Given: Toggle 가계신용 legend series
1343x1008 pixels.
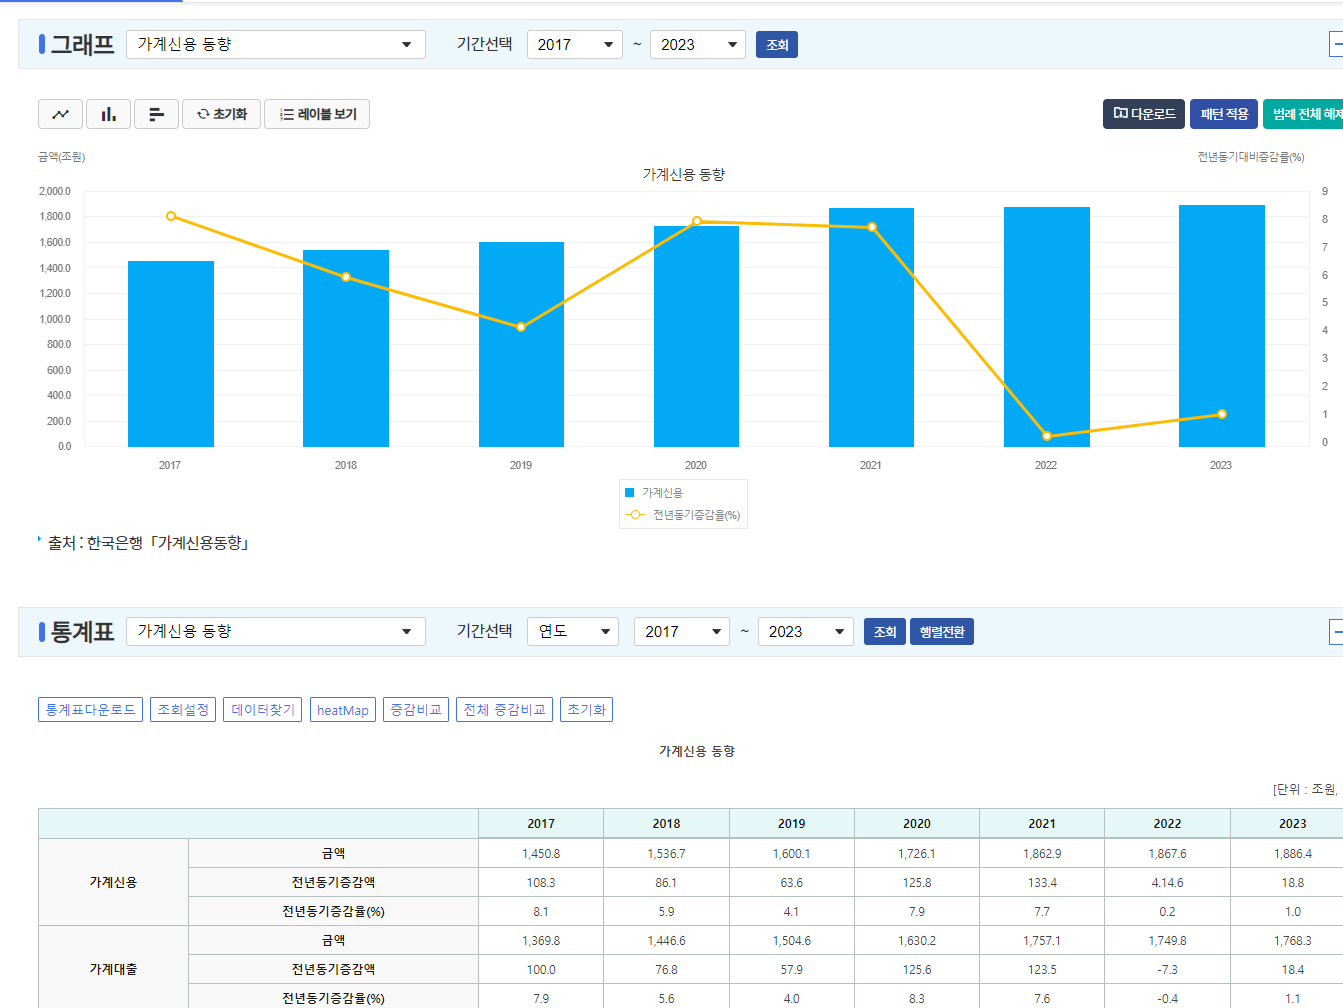Looking at the screenshot, I should pyautogui.click(x=653, y=493).
